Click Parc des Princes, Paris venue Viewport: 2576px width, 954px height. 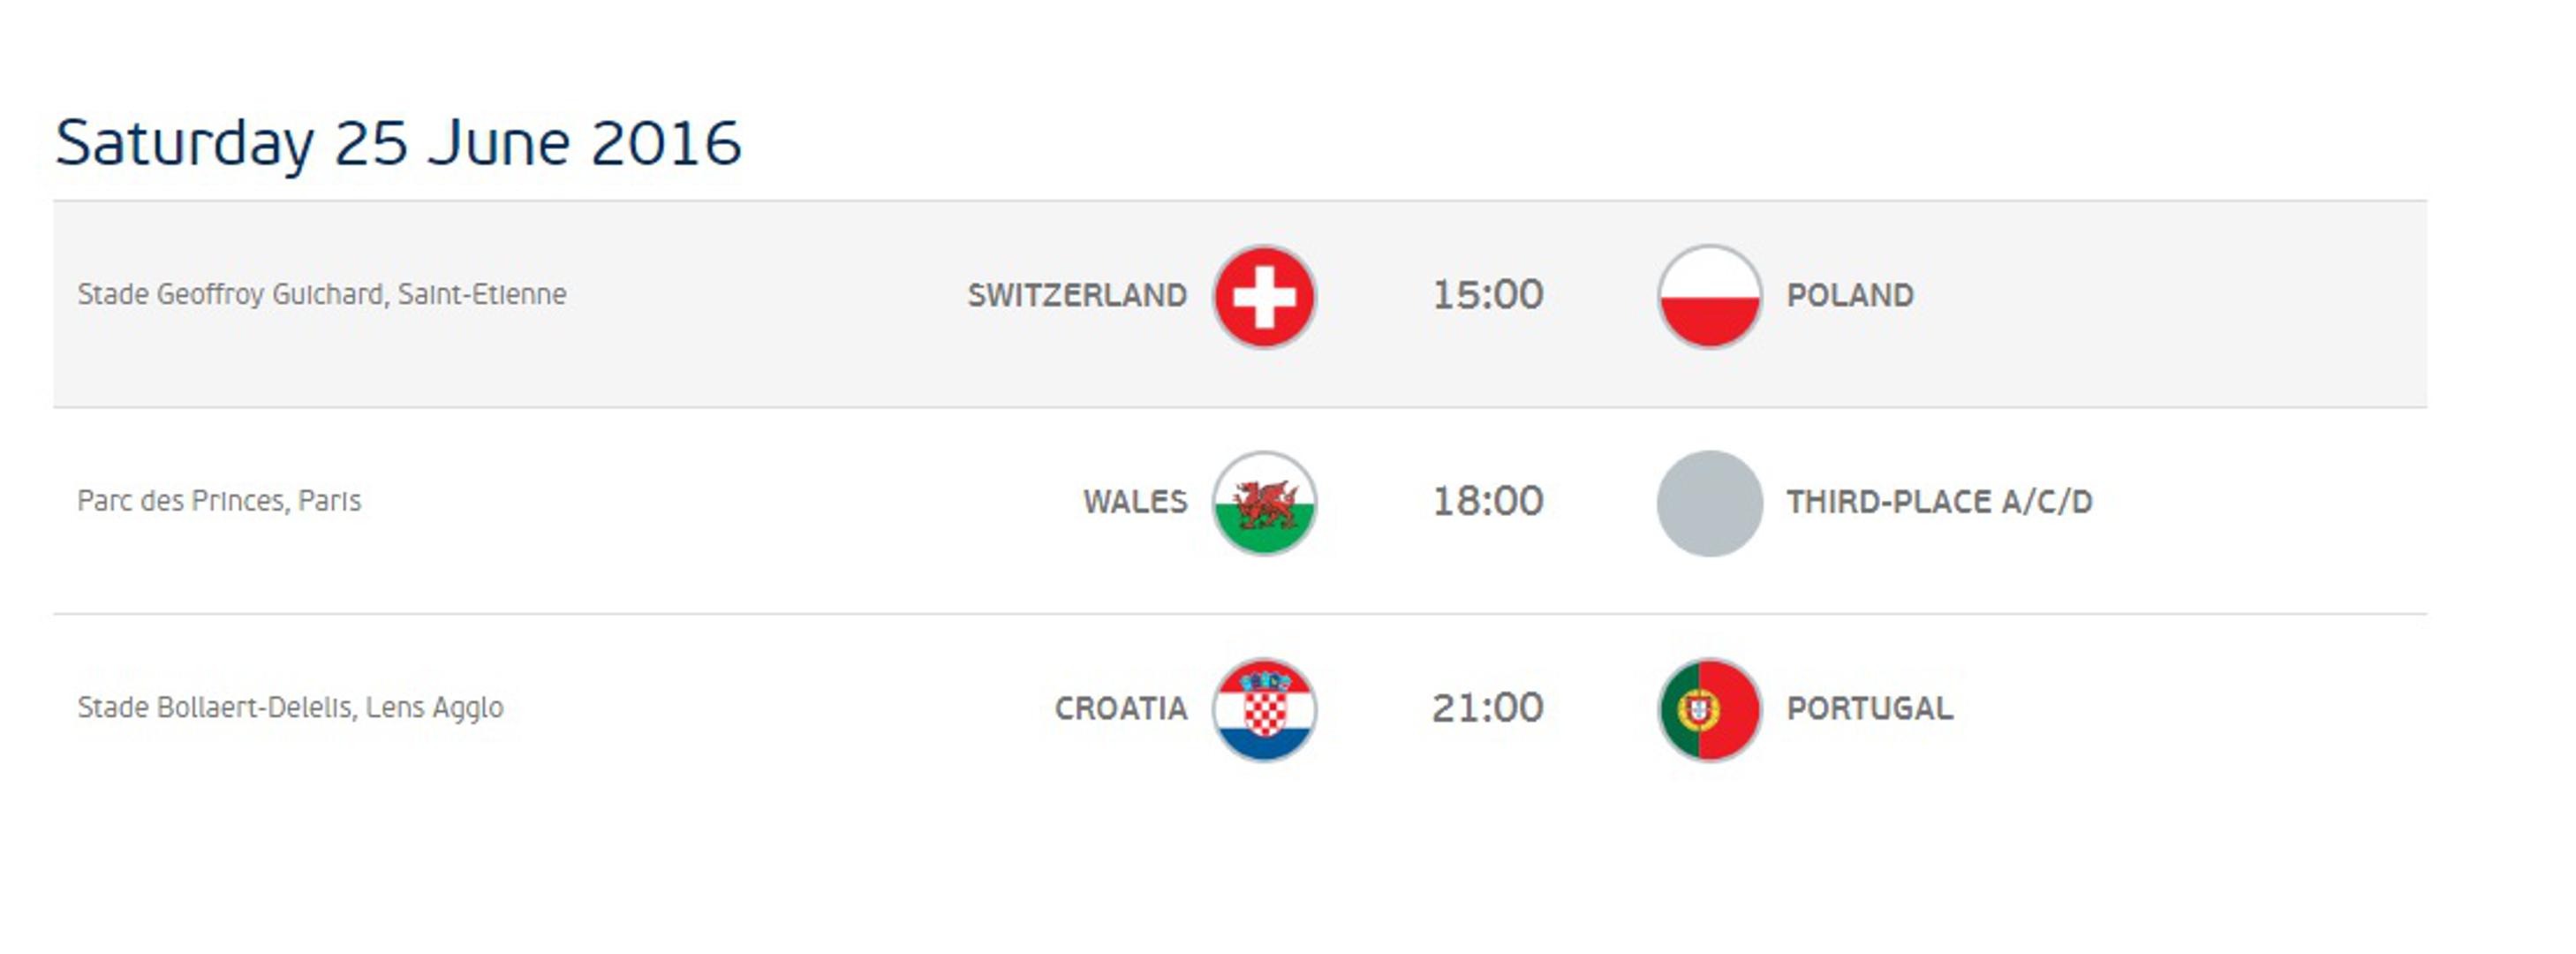(218, 501)
